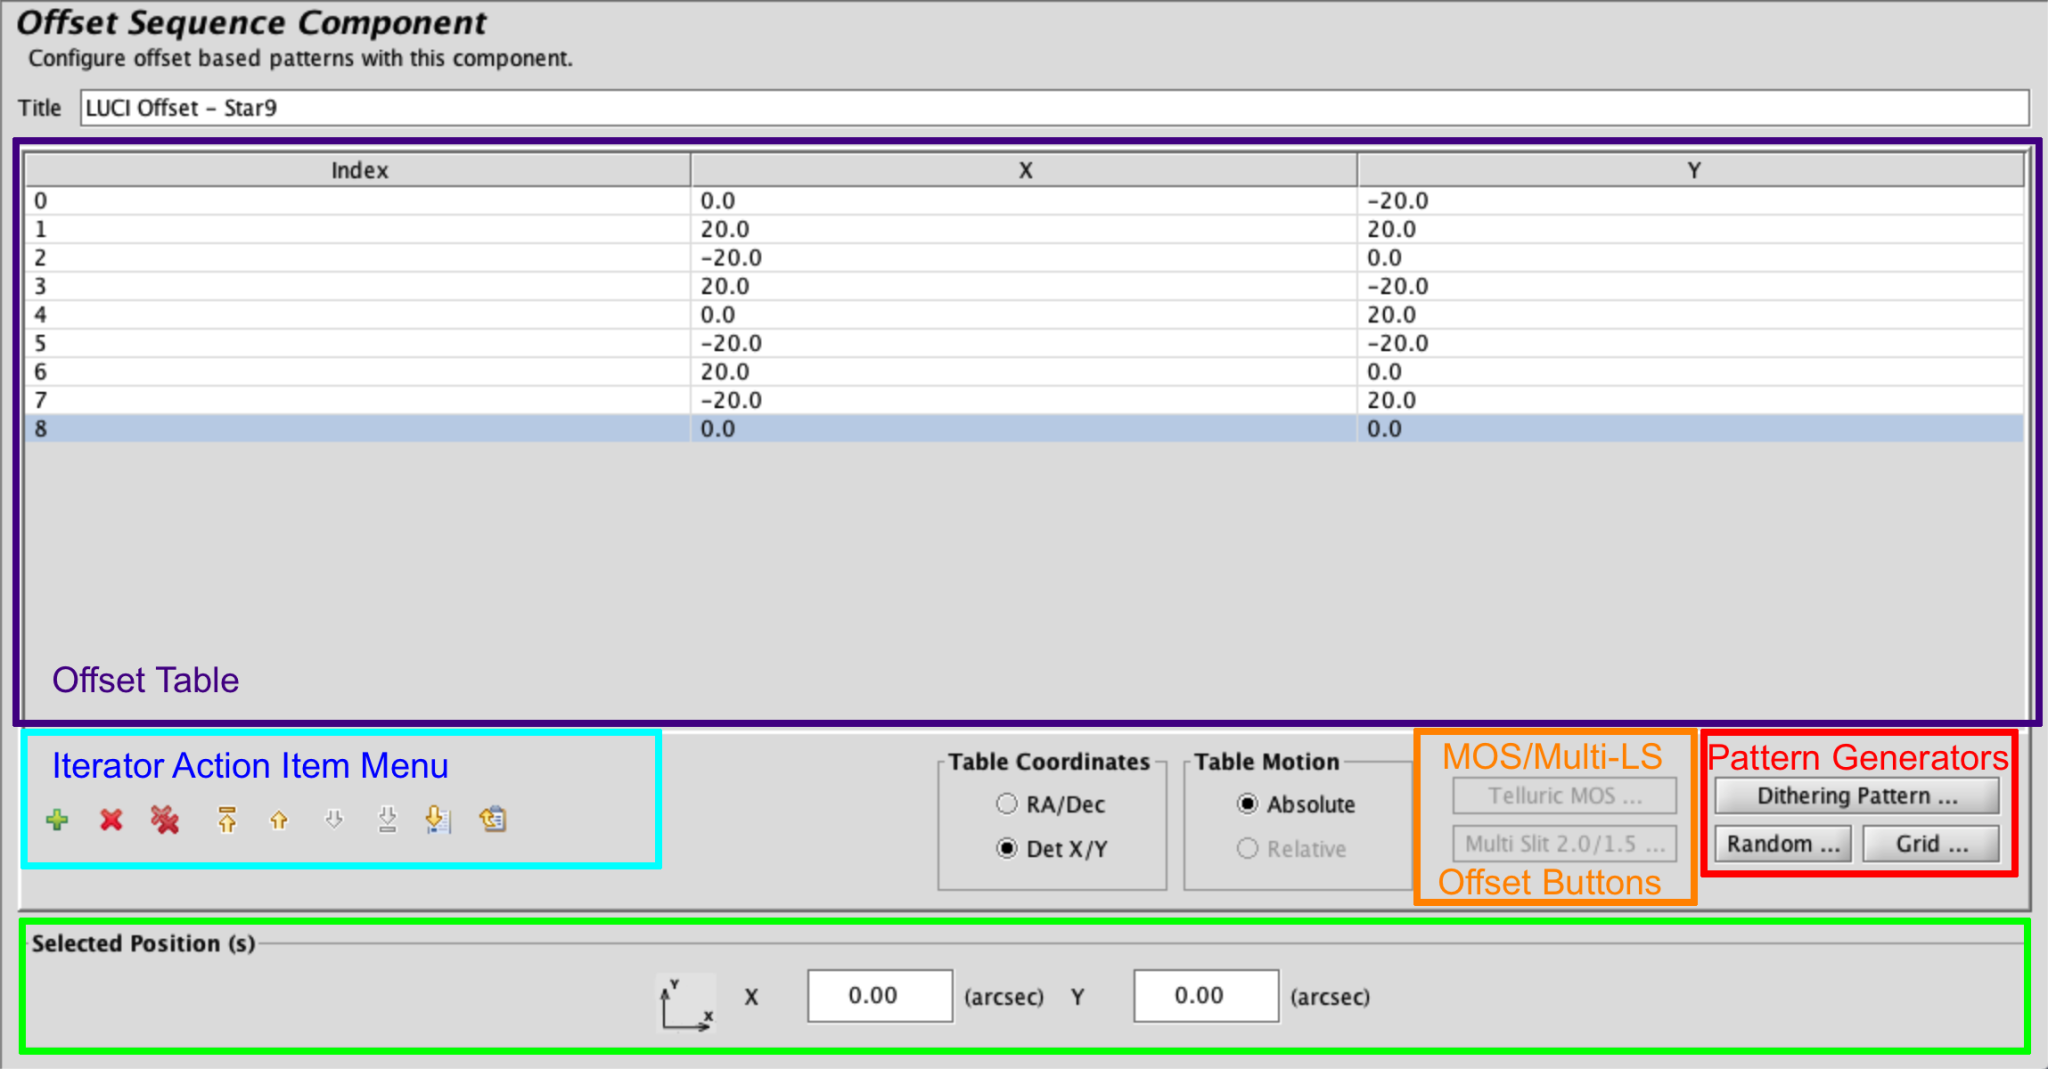Screen dimensions: 2048x1069
Task: Move selected offset up one row
Action: (279, 820)
